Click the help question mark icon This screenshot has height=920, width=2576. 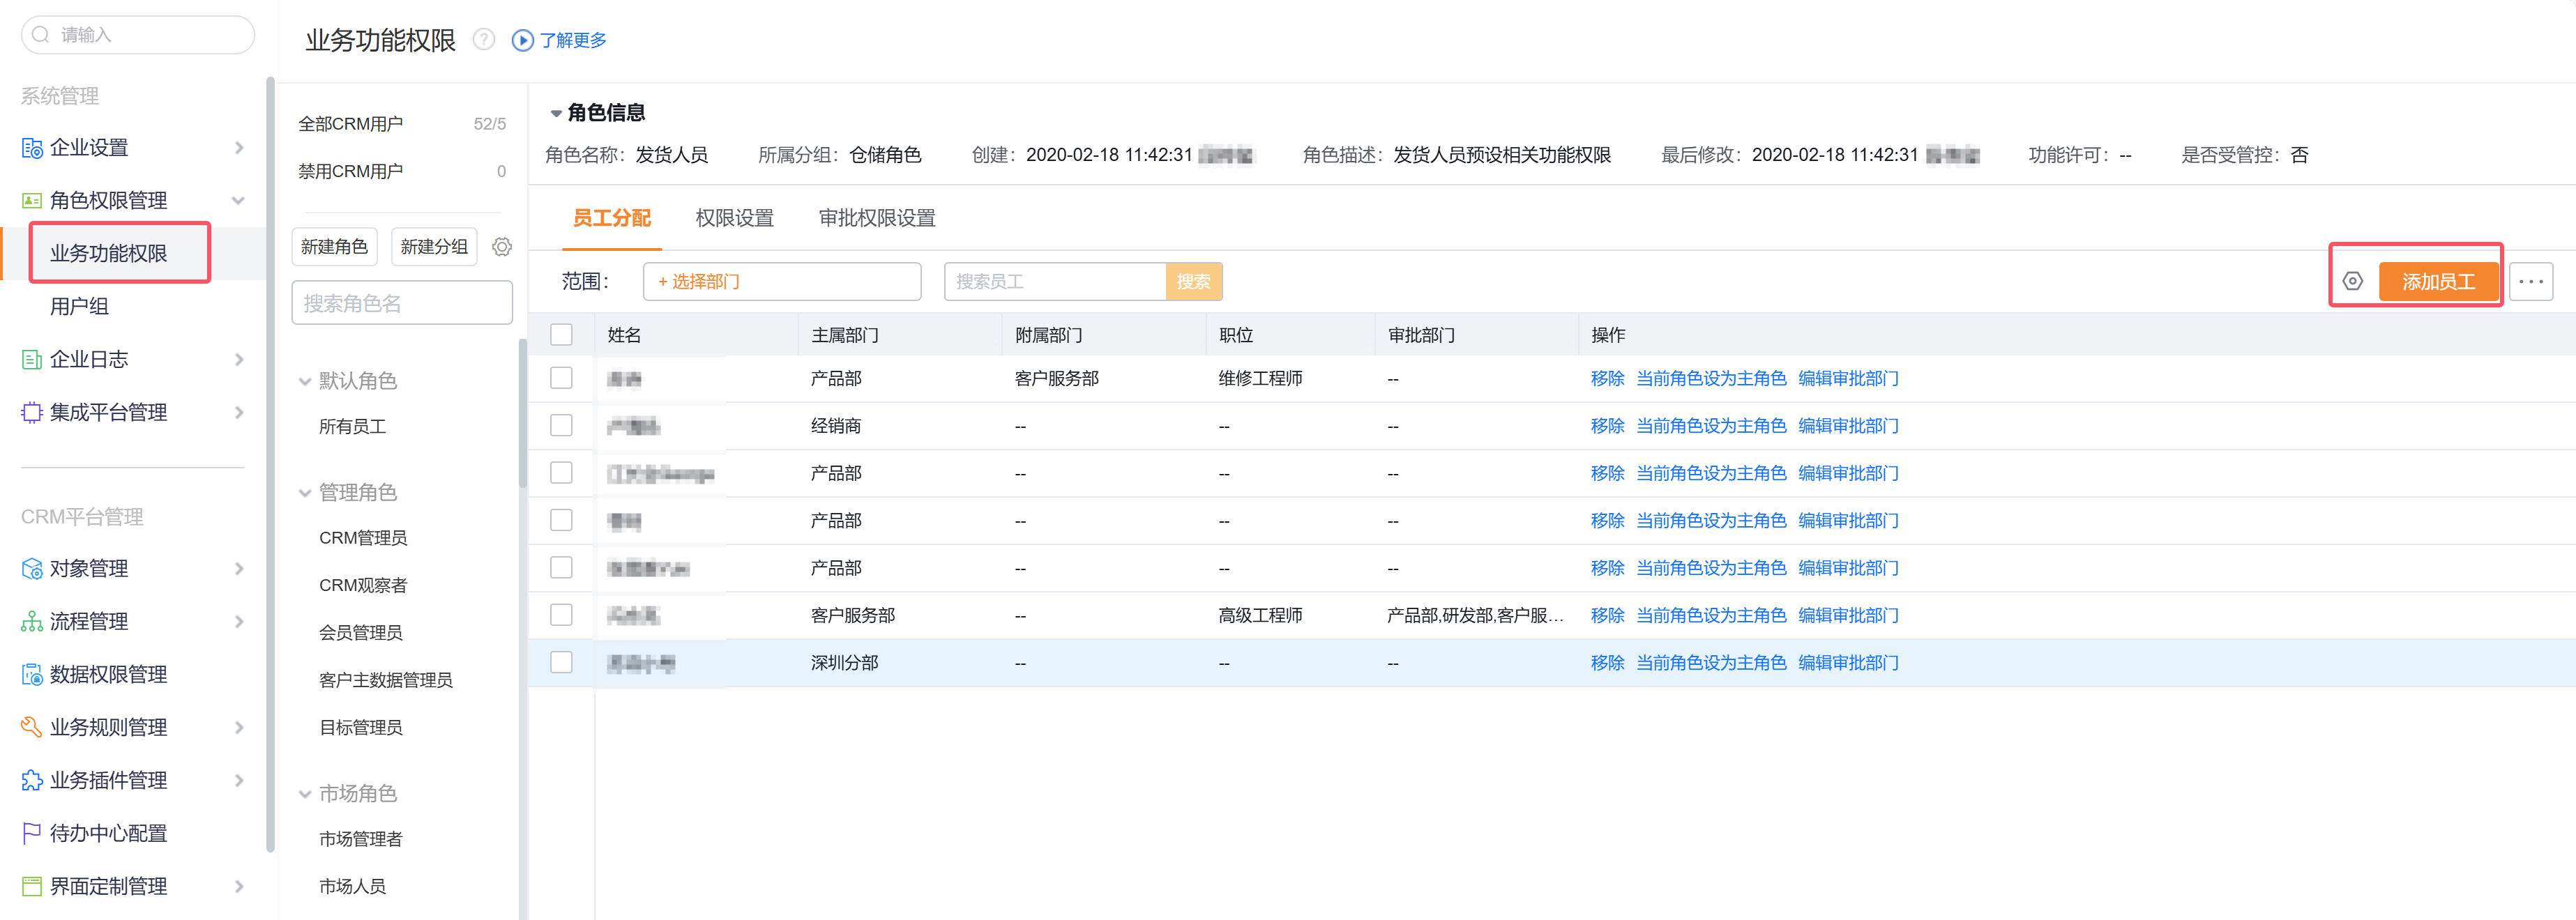click(x=484, y=40)
